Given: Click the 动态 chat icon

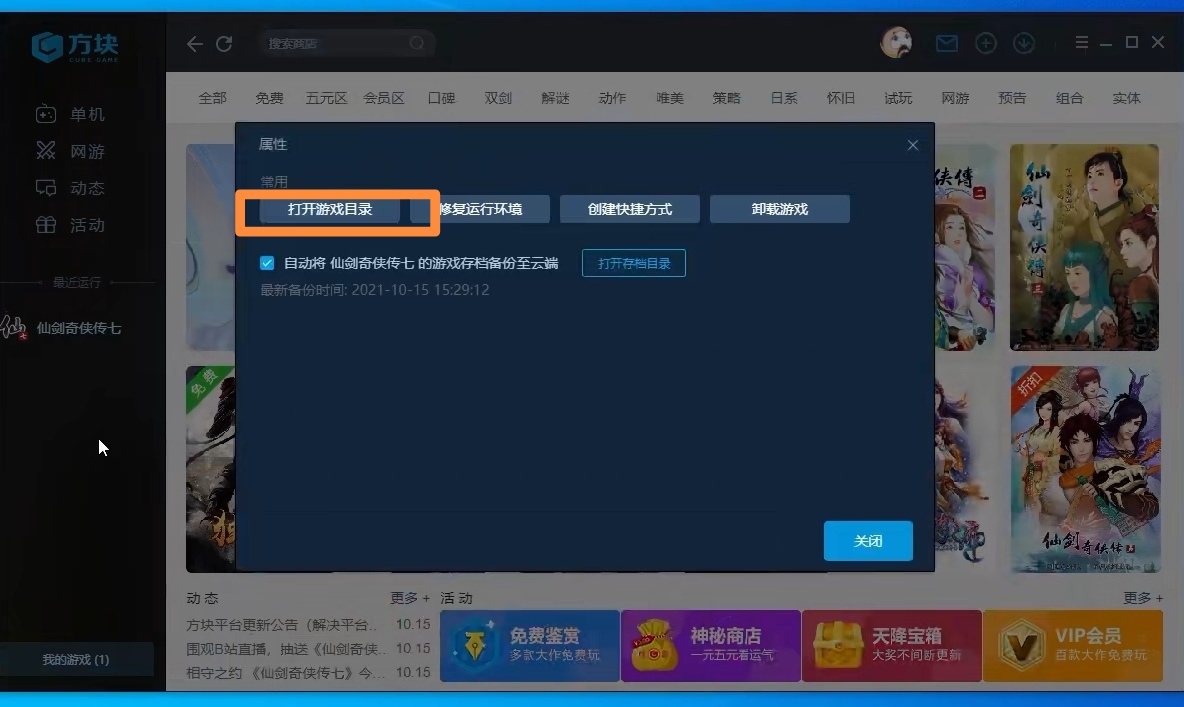Looking at the screenshot, I should [x=45, y=187].
